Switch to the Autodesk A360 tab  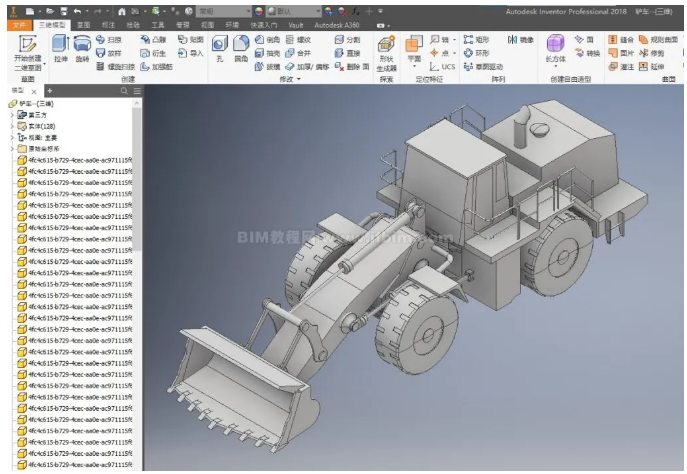tap(336, 25)
